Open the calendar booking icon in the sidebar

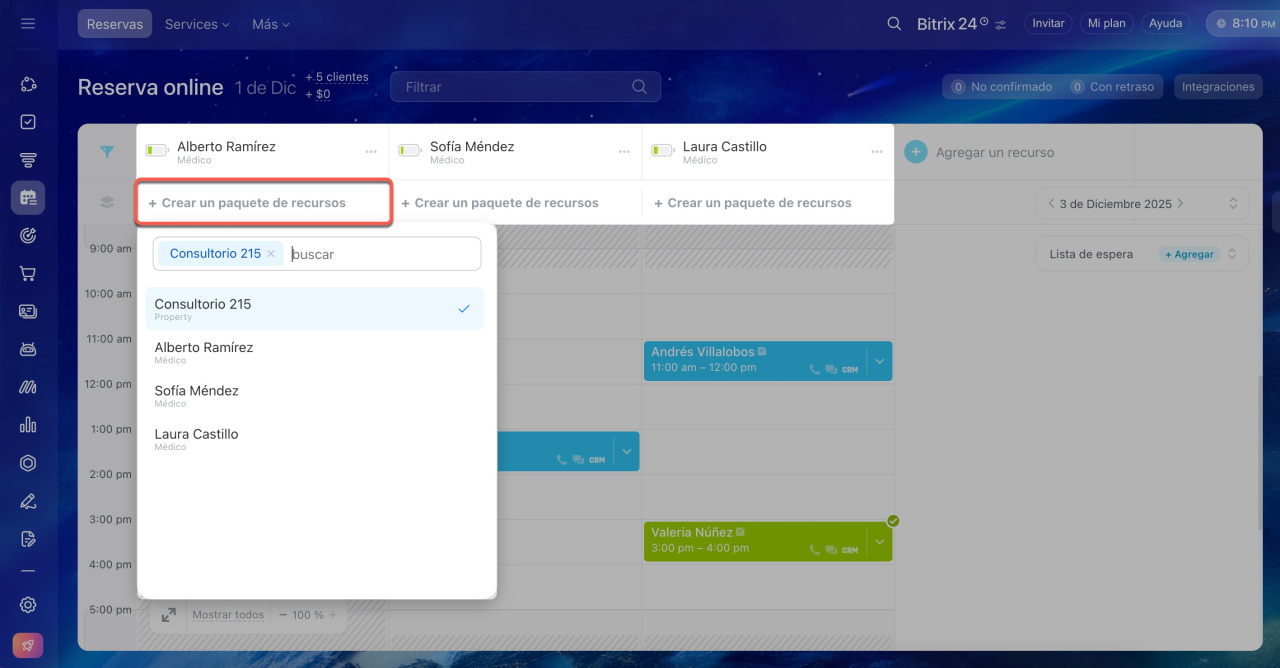click(x=28, y=198)
